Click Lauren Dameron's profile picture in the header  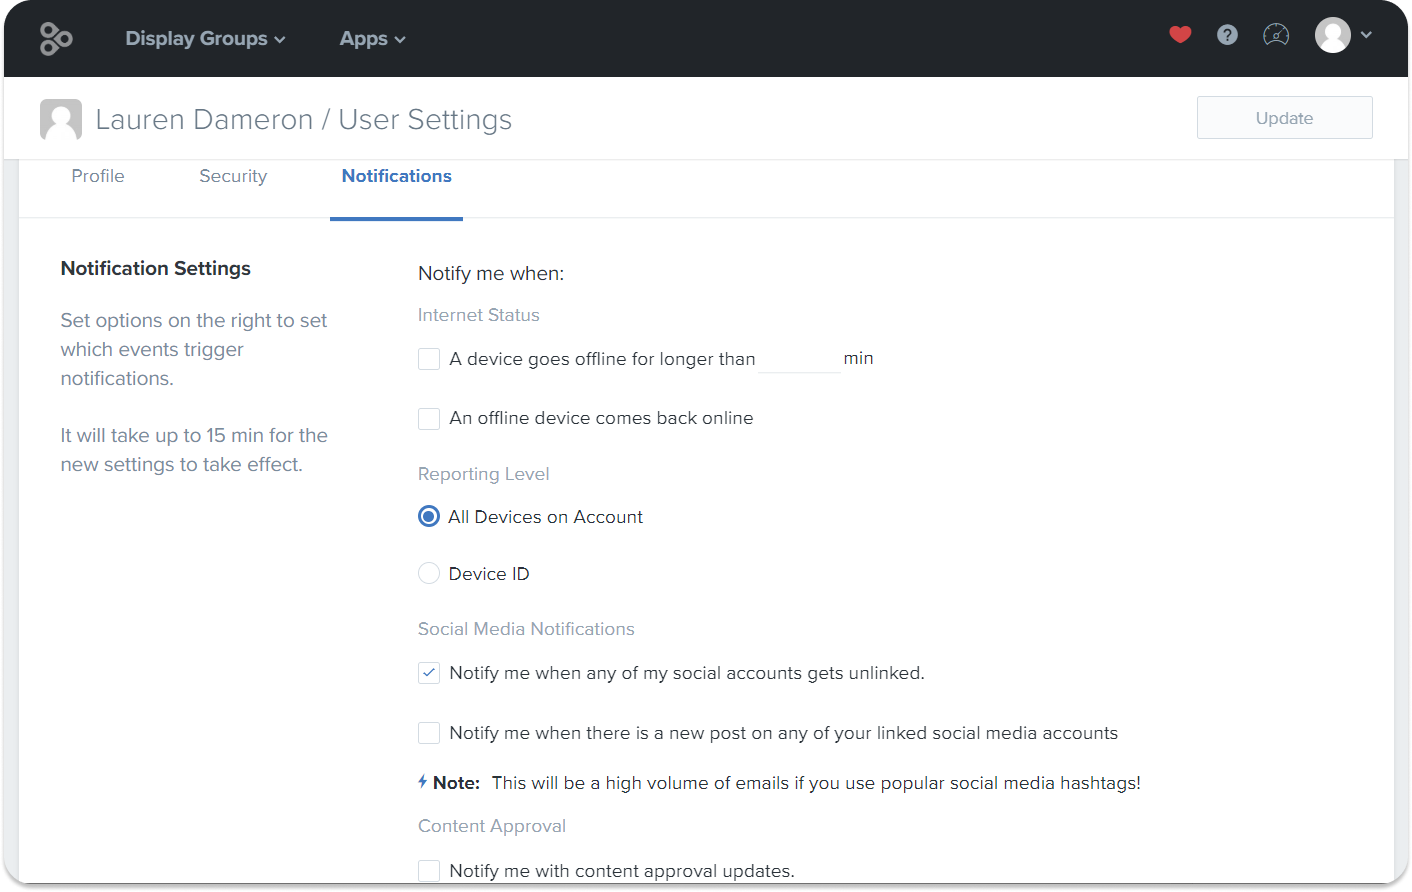point(61,119)
